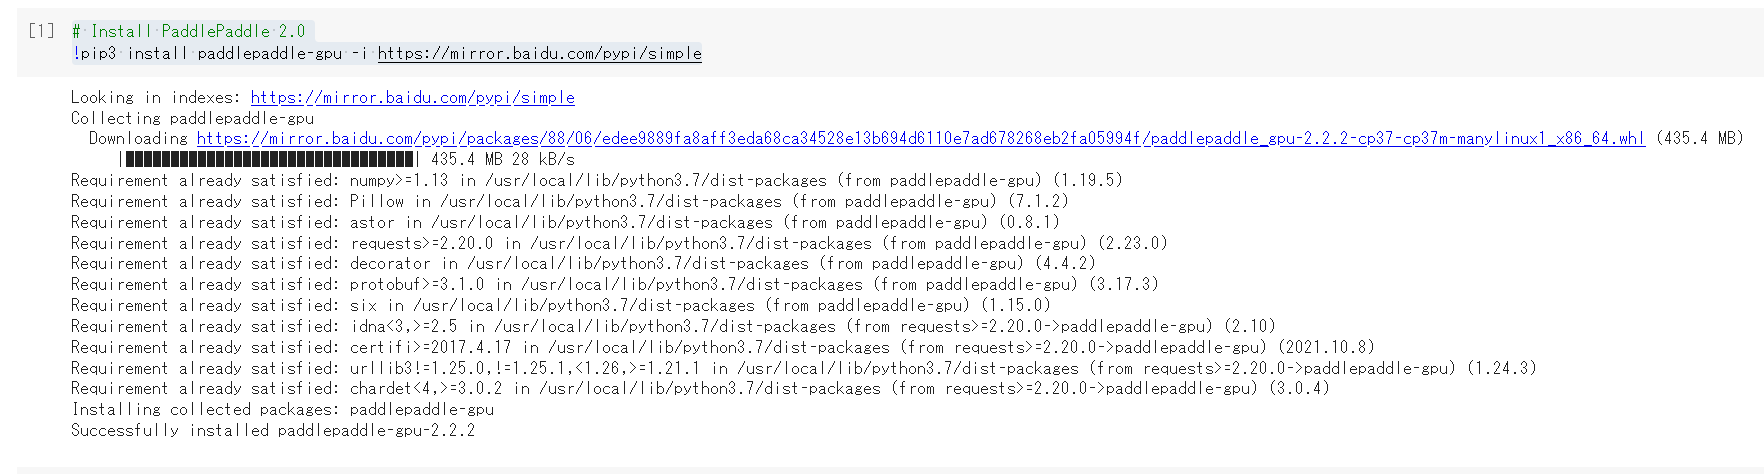The image size is (1764, 474).
Task: Click the urllib3 requirement output line
Action: pos(804,369)
